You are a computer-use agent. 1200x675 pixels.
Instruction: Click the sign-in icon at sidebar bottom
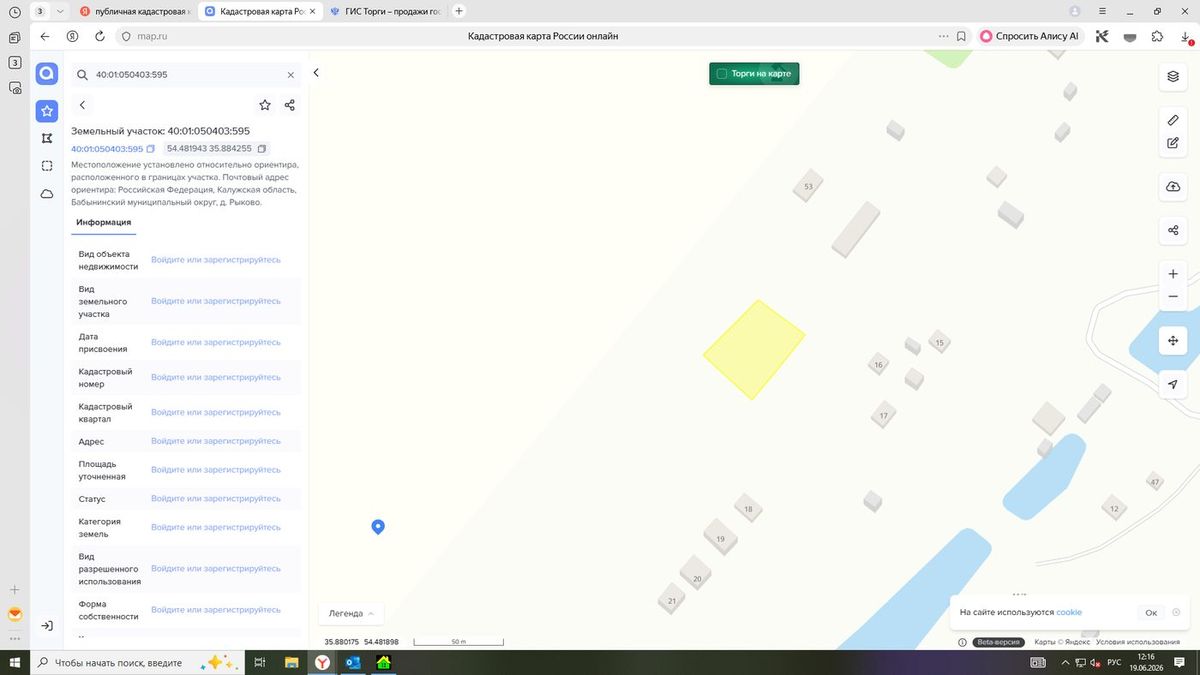click(47, 626)
